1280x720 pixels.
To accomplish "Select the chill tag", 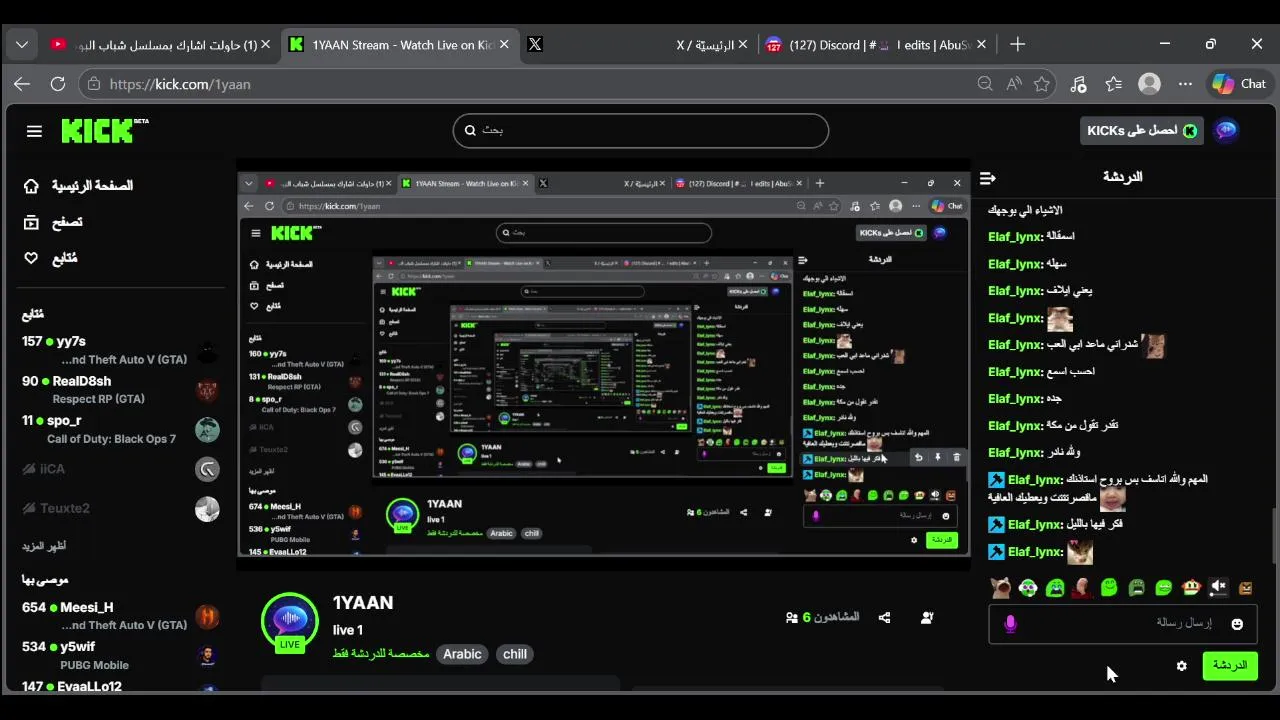I will 515,654.
